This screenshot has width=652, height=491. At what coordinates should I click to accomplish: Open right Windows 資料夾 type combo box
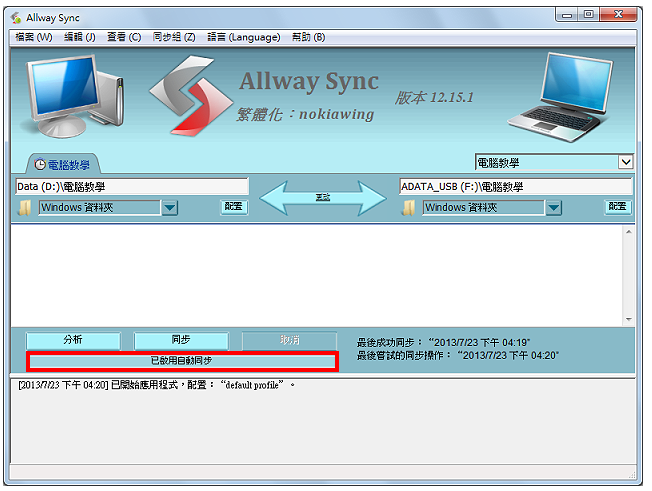pos(484,207)
